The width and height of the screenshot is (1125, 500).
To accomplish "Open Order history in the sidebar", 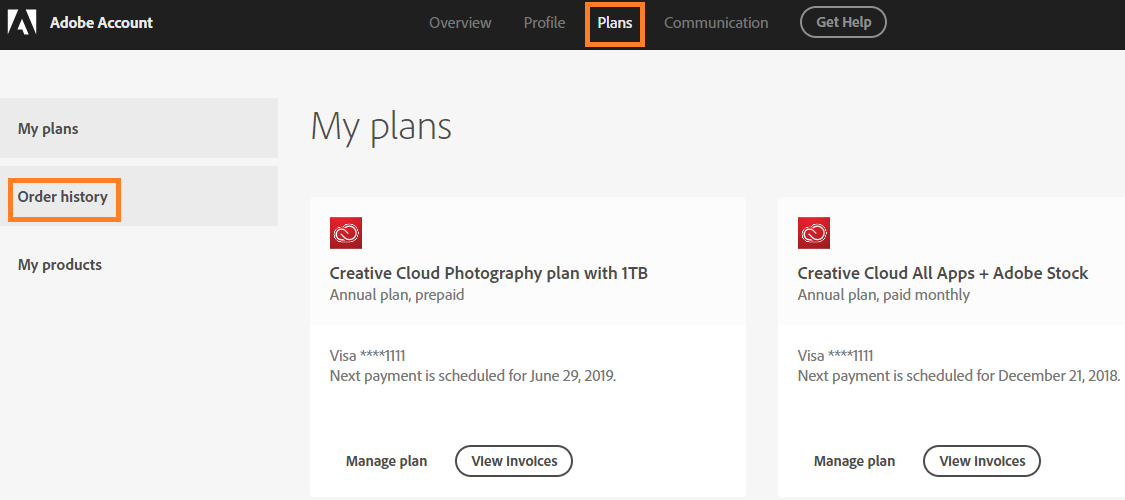I will point(63,197).
